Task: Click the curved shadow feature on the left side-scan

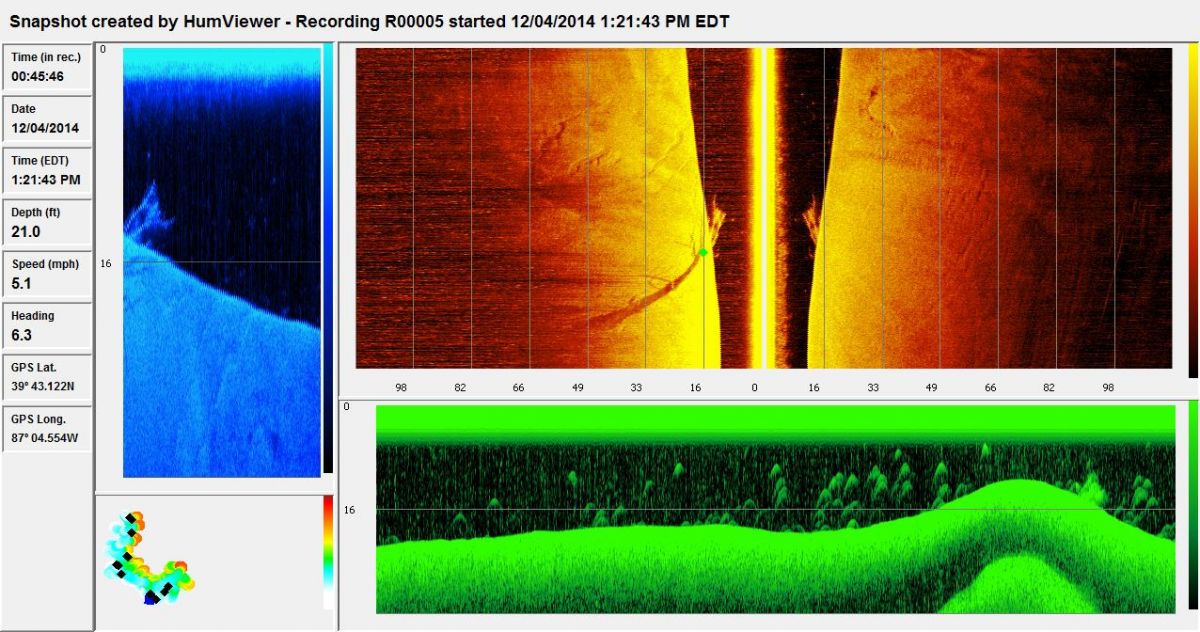Action: [x=640, y=300]
